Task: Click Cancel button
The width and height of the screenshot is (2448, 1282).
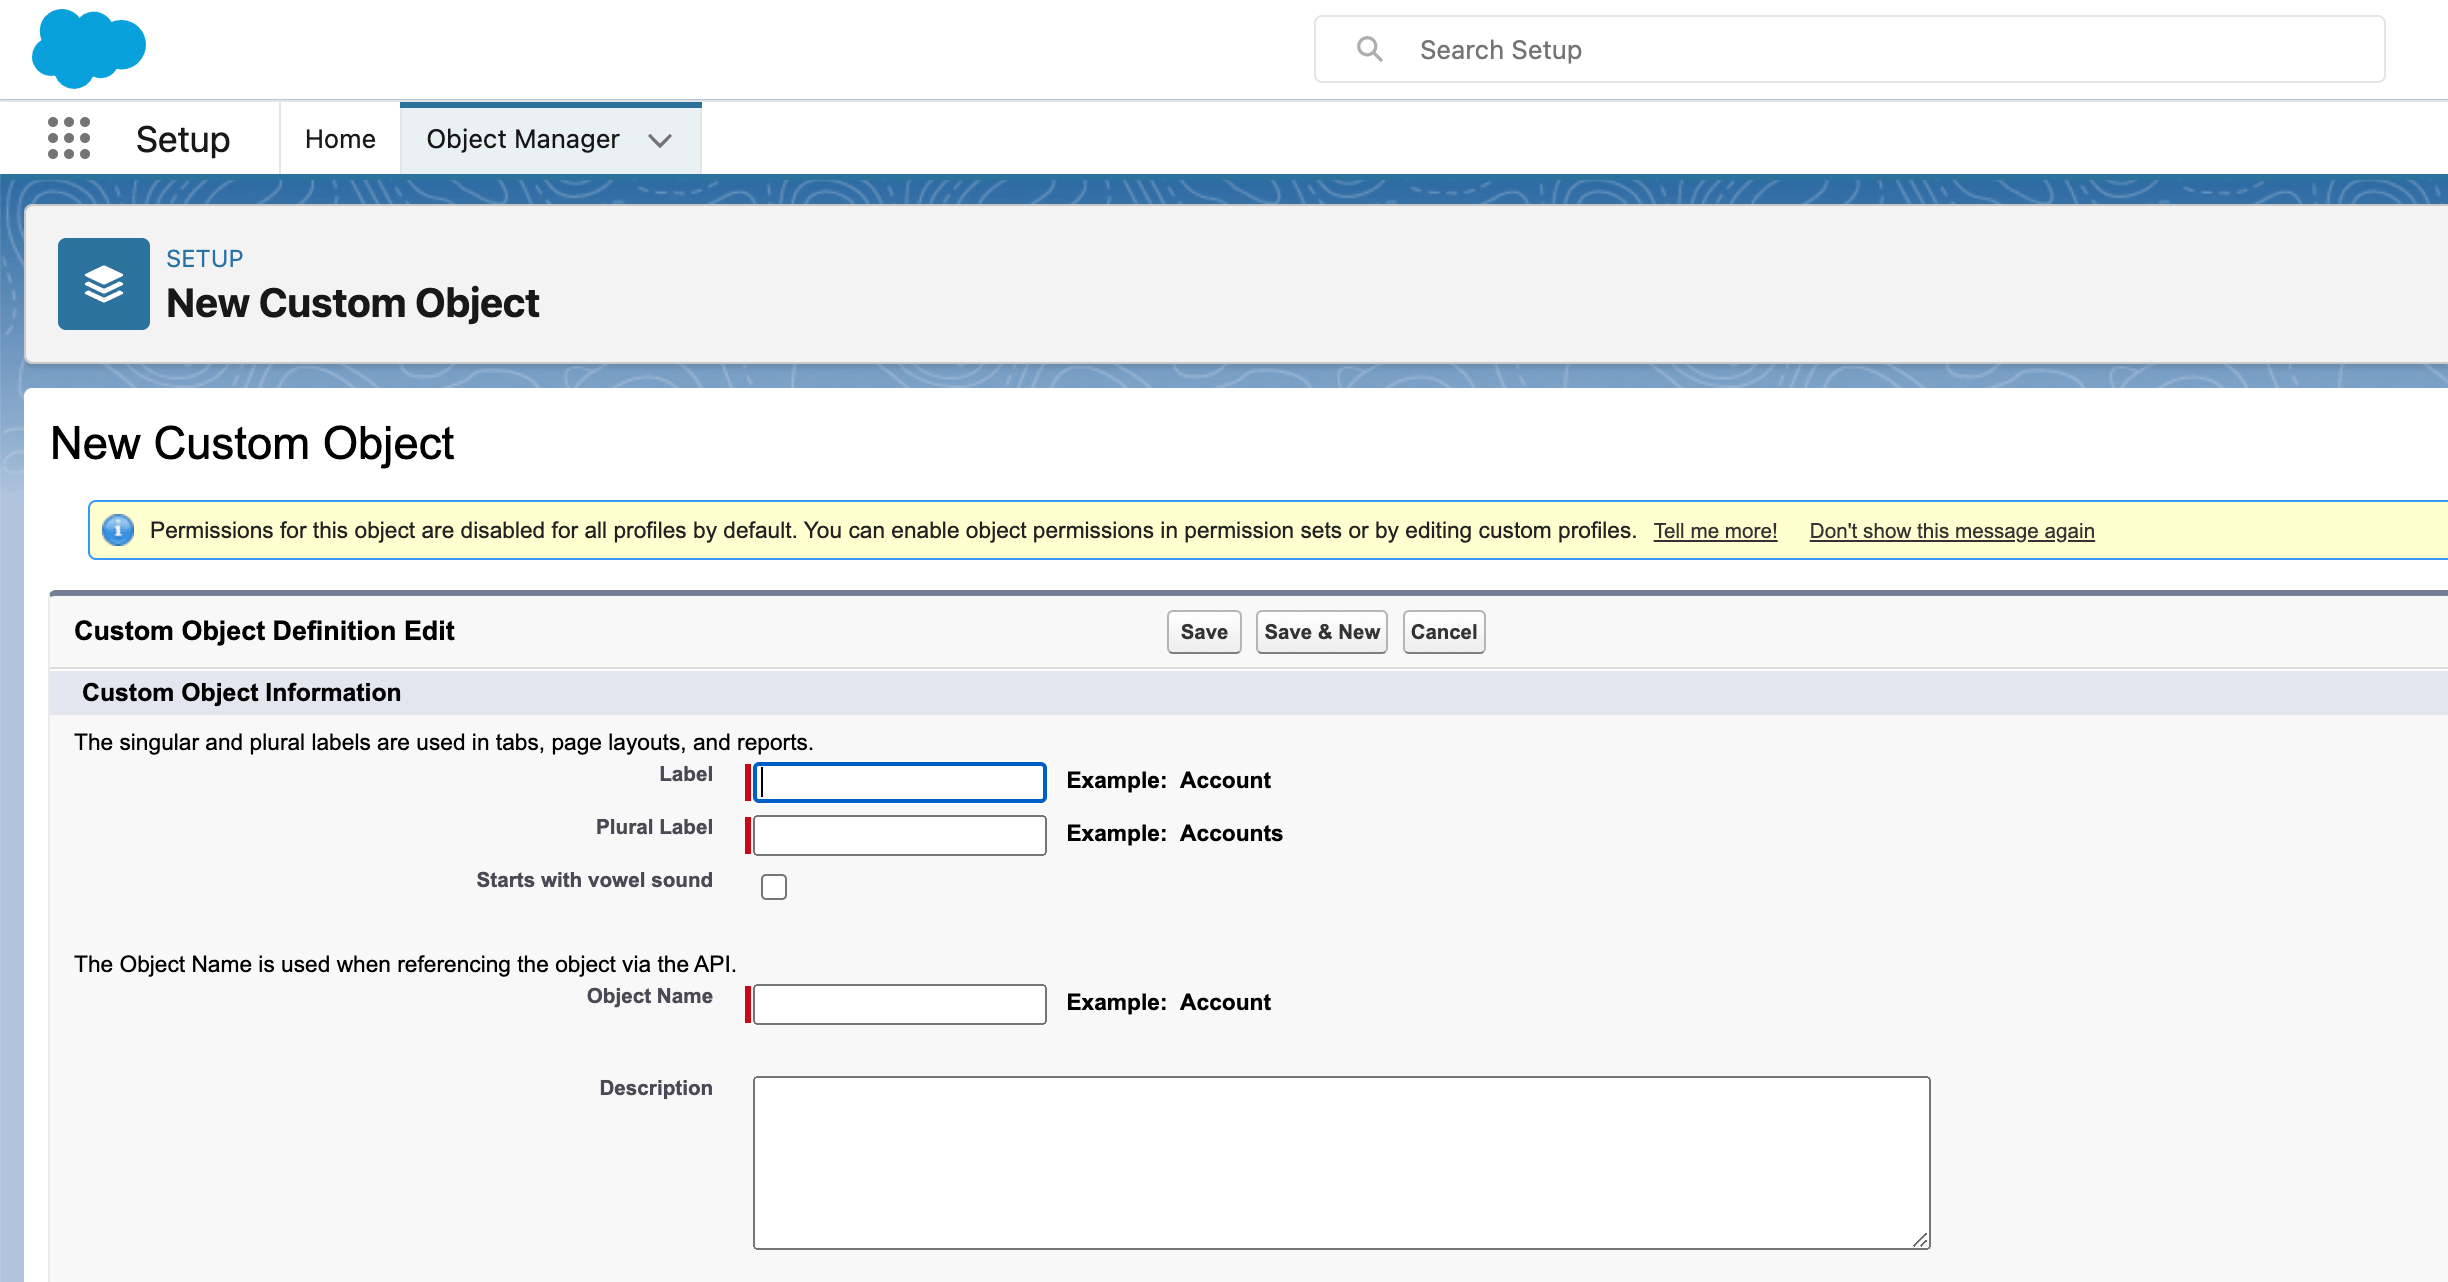Action: [1441, 631]
